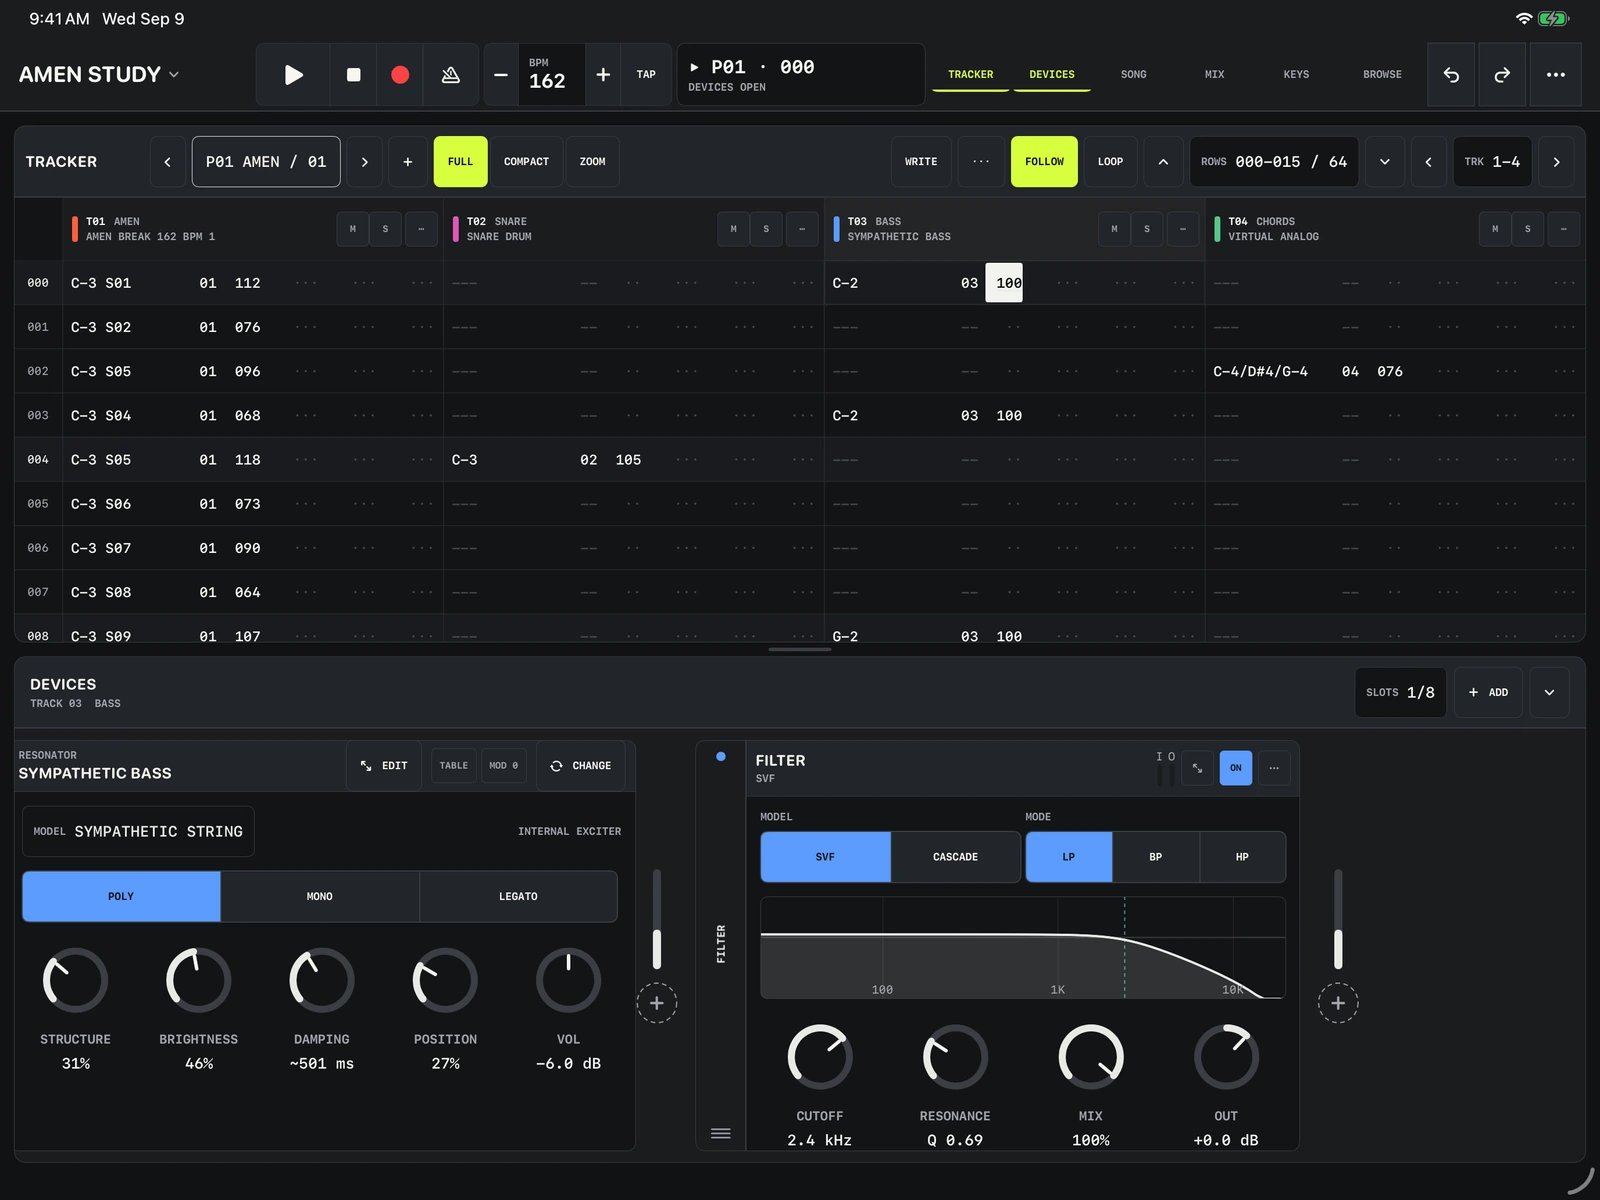Expand the rows range dropdown chevron
This screenshot has width=1600, height=1200.
(x=1385, y=162)
